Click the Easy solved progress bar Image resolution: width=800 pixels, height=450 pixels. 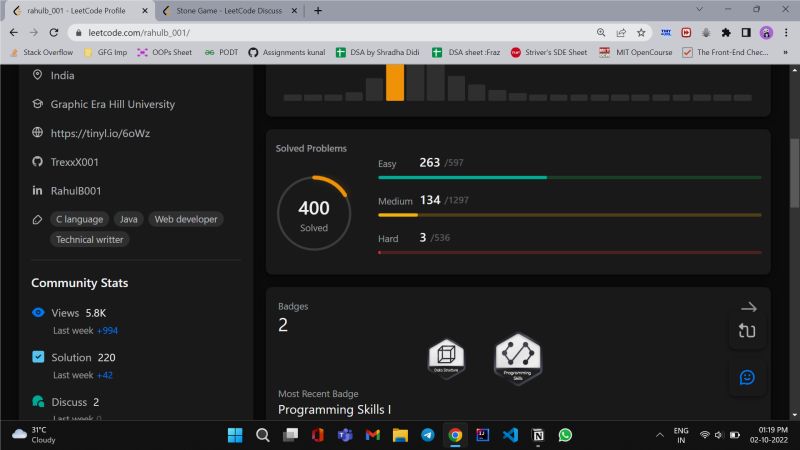[x=569, y=178]
